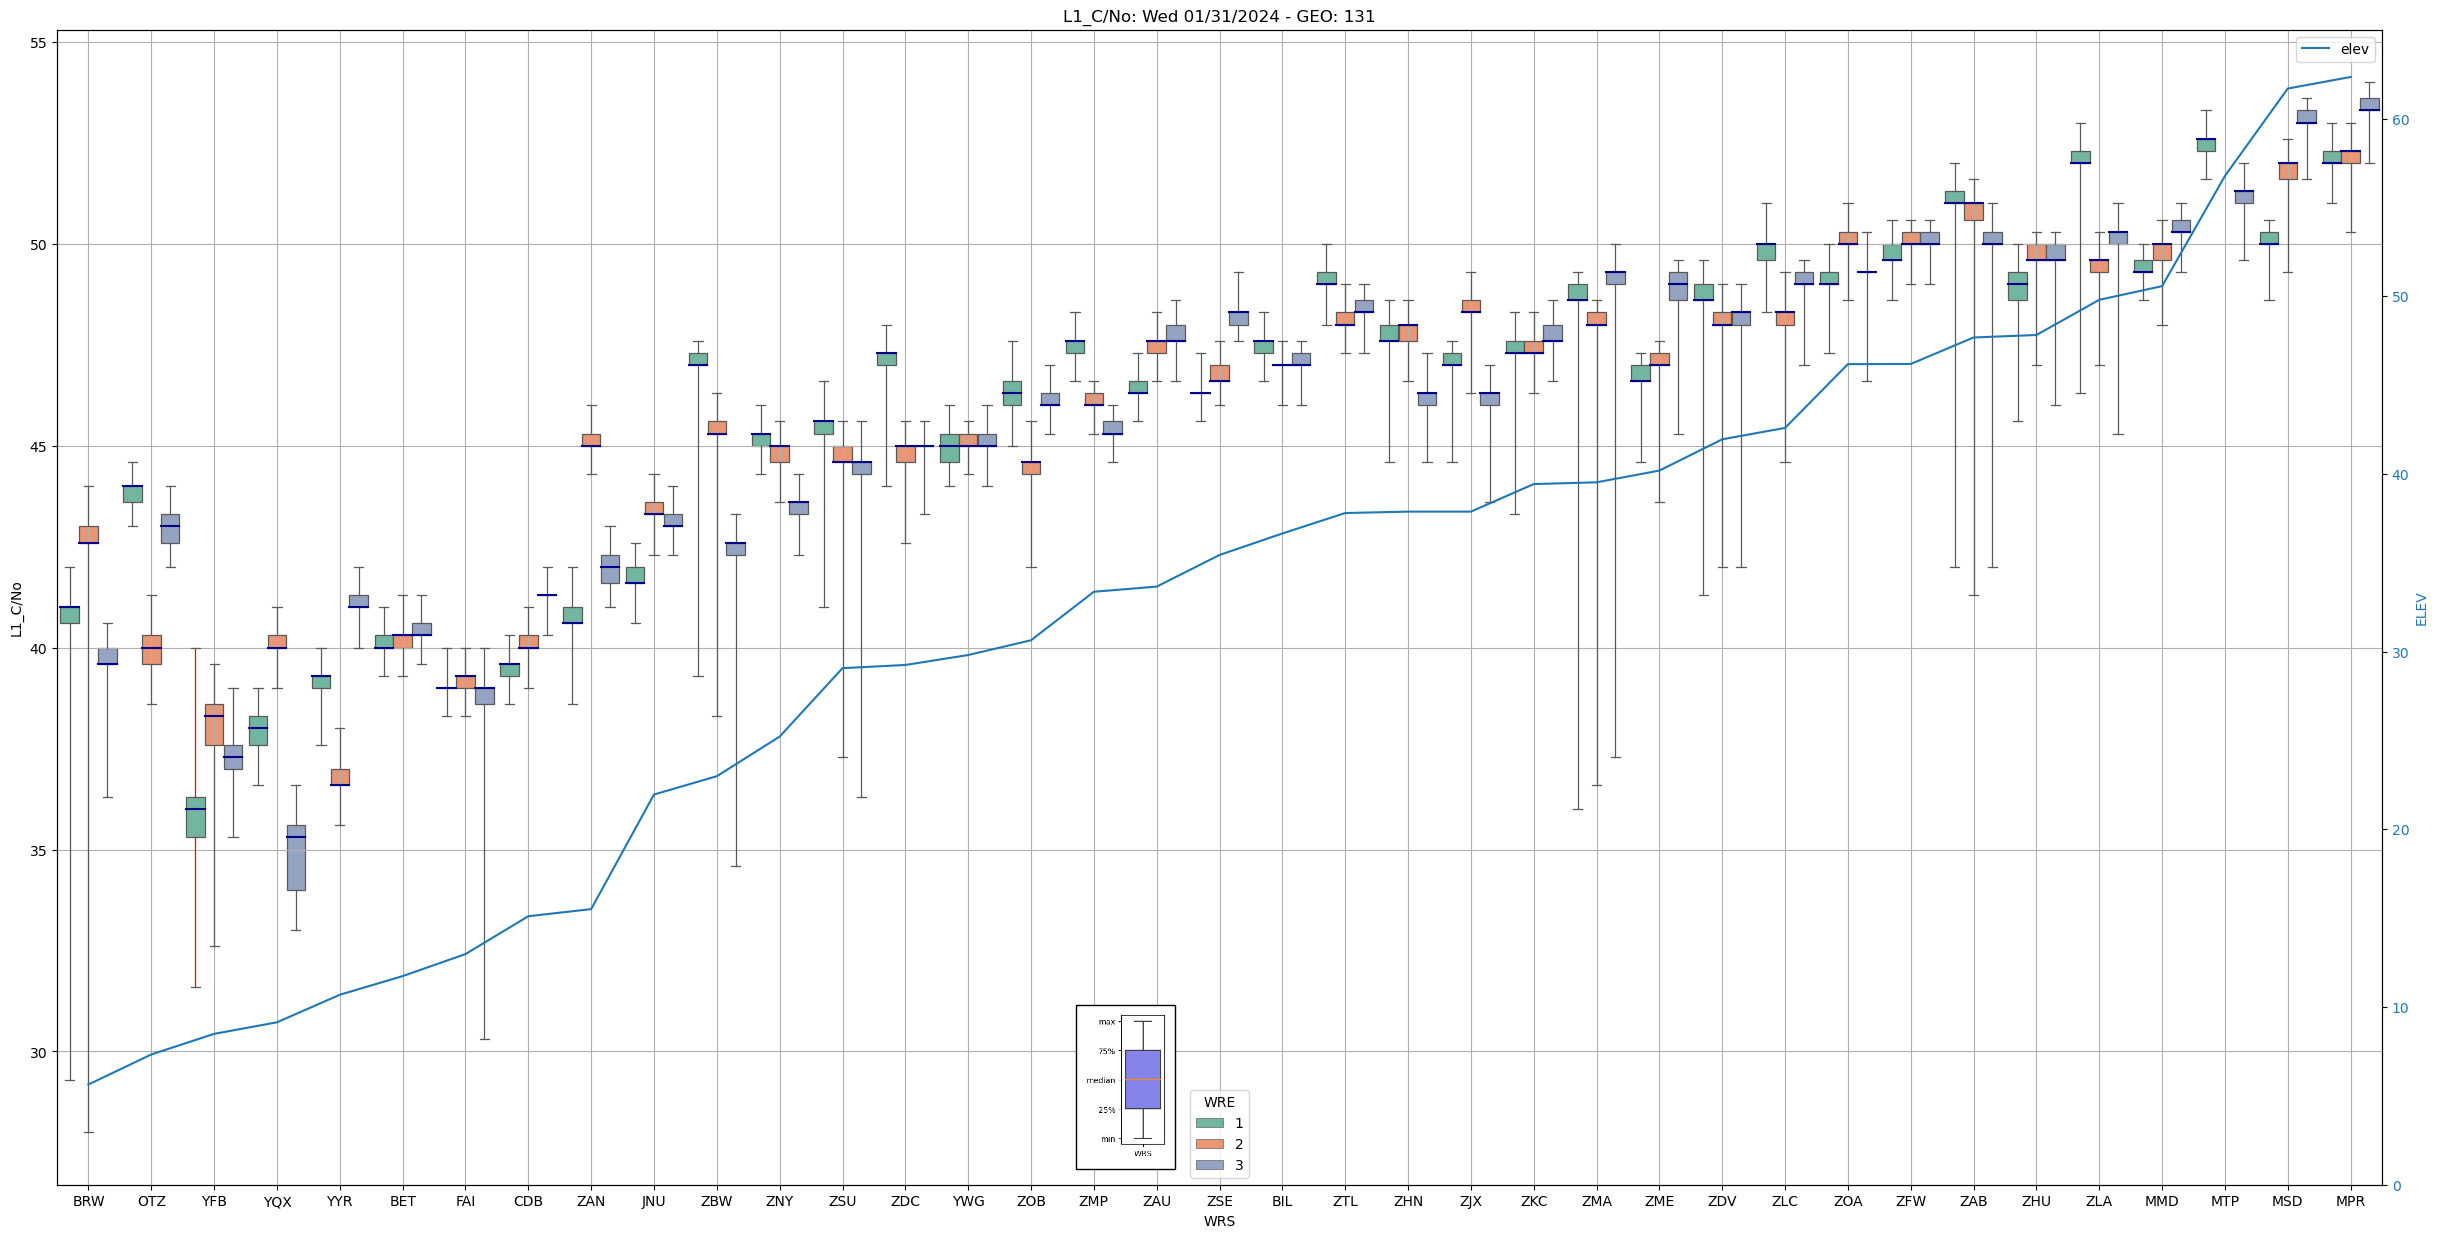
Task: Click the MPR station tick label
Action: click(2350, 1201)
